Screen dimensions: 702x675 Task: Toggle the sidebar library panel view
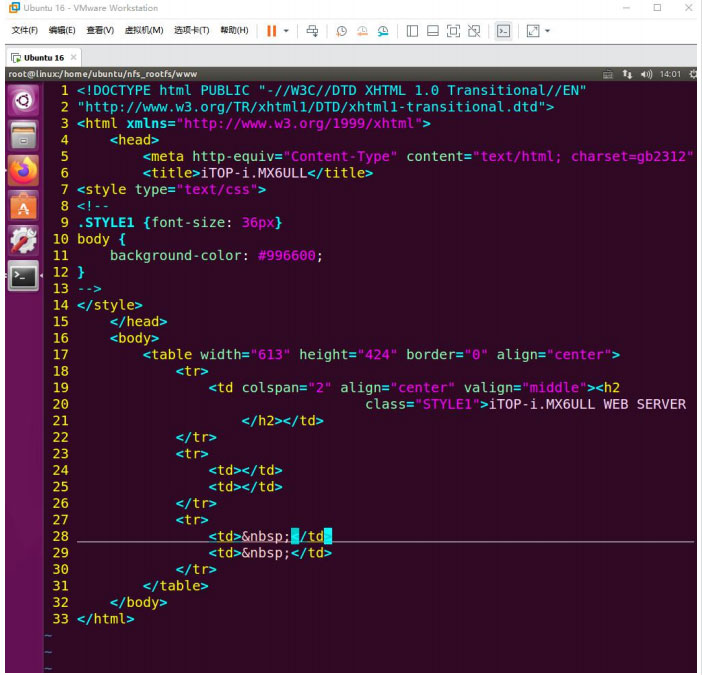(x=412, y=31)
